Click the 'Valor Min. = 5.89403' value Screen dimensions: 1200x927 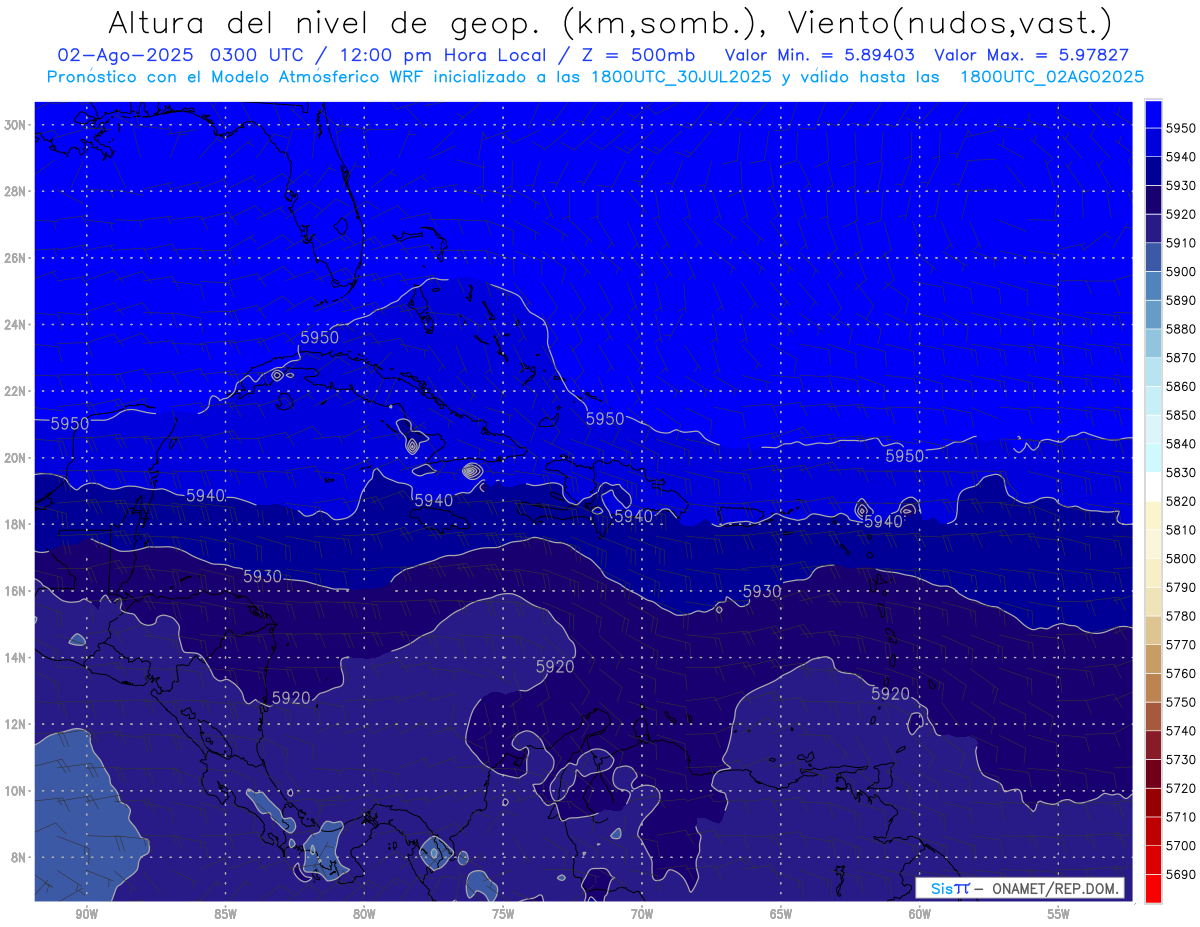[x=822, y=55]
